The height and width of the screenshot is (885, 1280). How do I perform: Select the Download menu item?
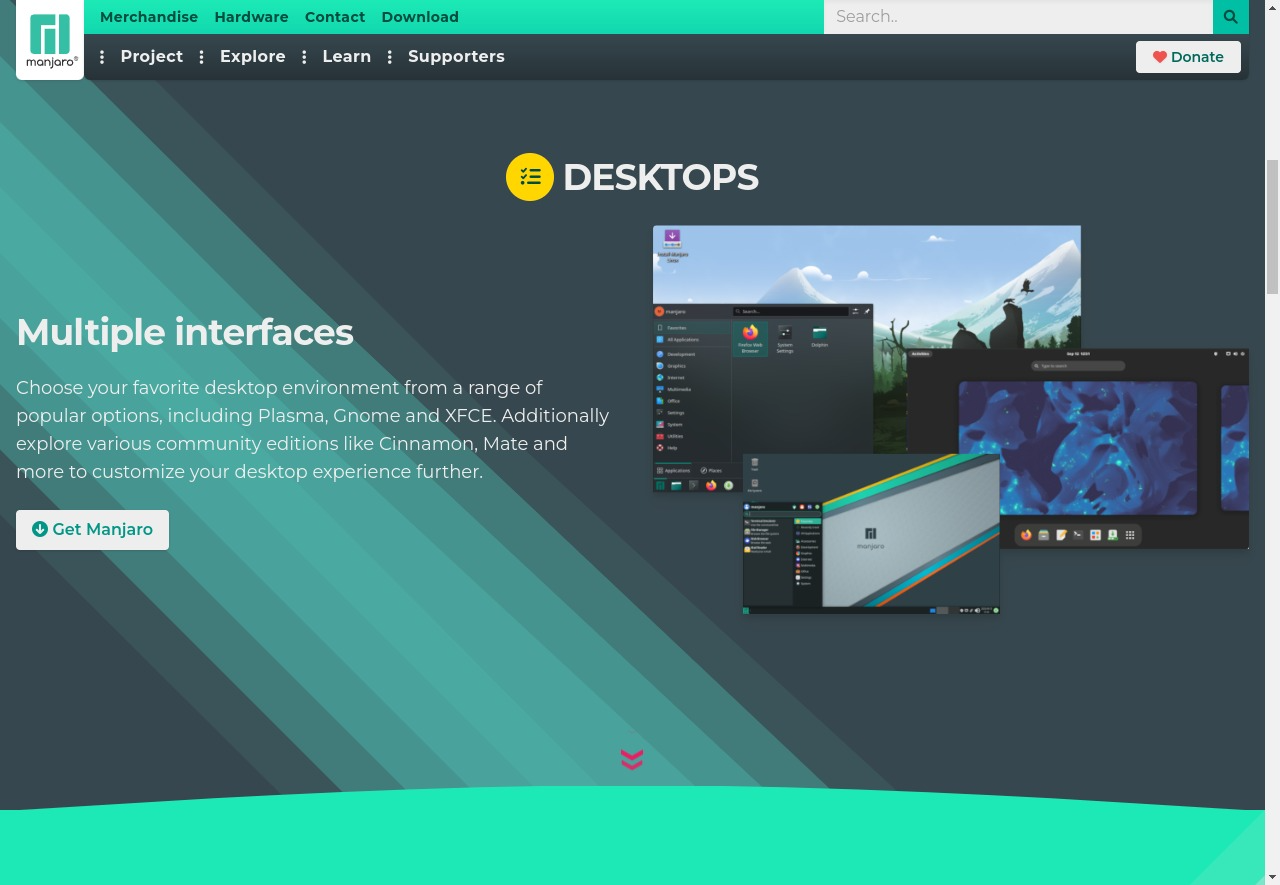[x=420, y=17]
